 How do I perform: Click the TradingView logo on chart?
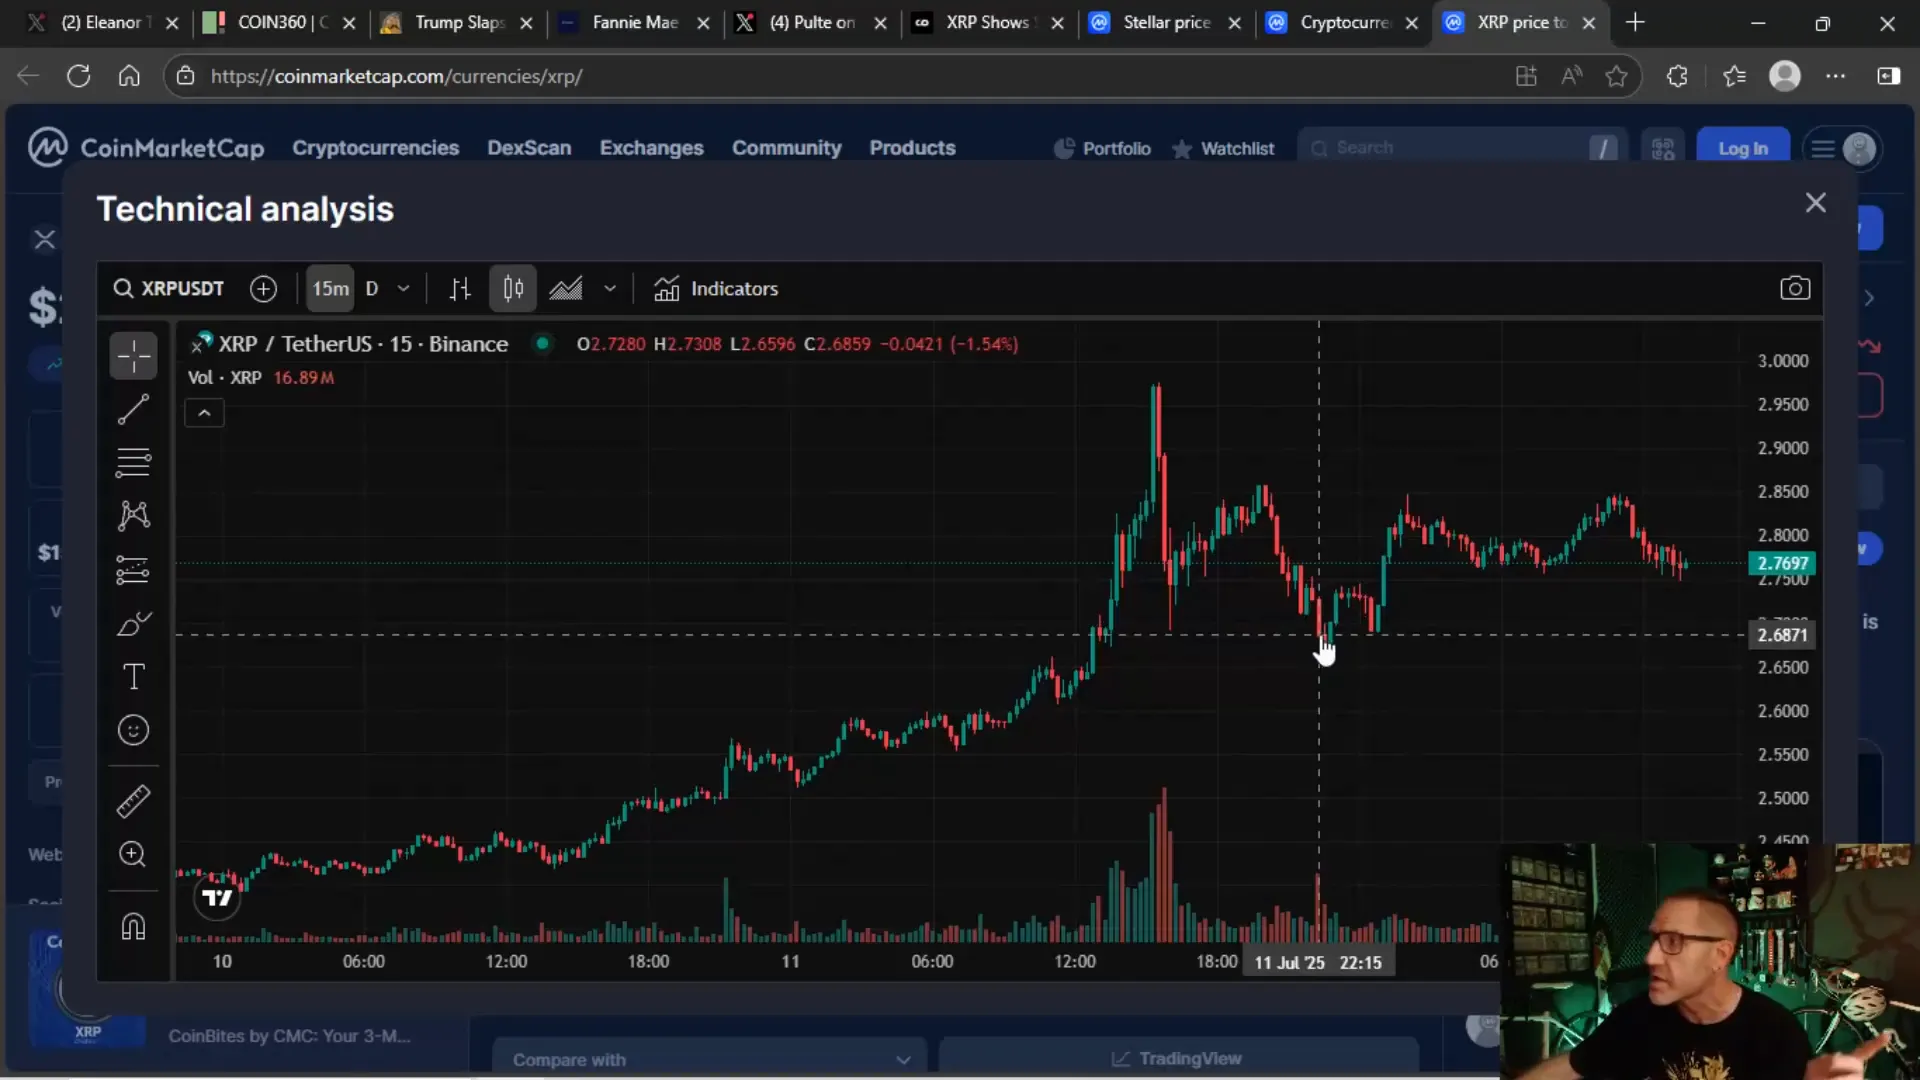point(217,897)
